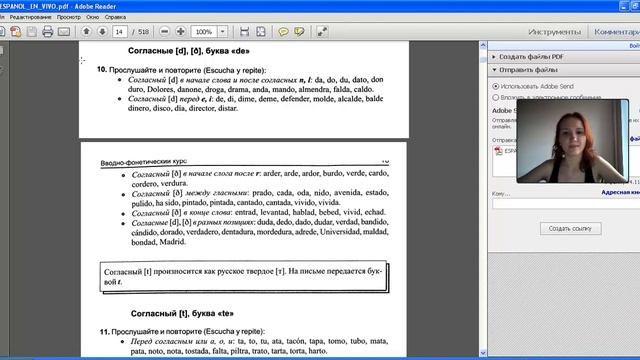640x360 pixels.
Task: Click the zoom level field showing 100%
Action: 204,32
